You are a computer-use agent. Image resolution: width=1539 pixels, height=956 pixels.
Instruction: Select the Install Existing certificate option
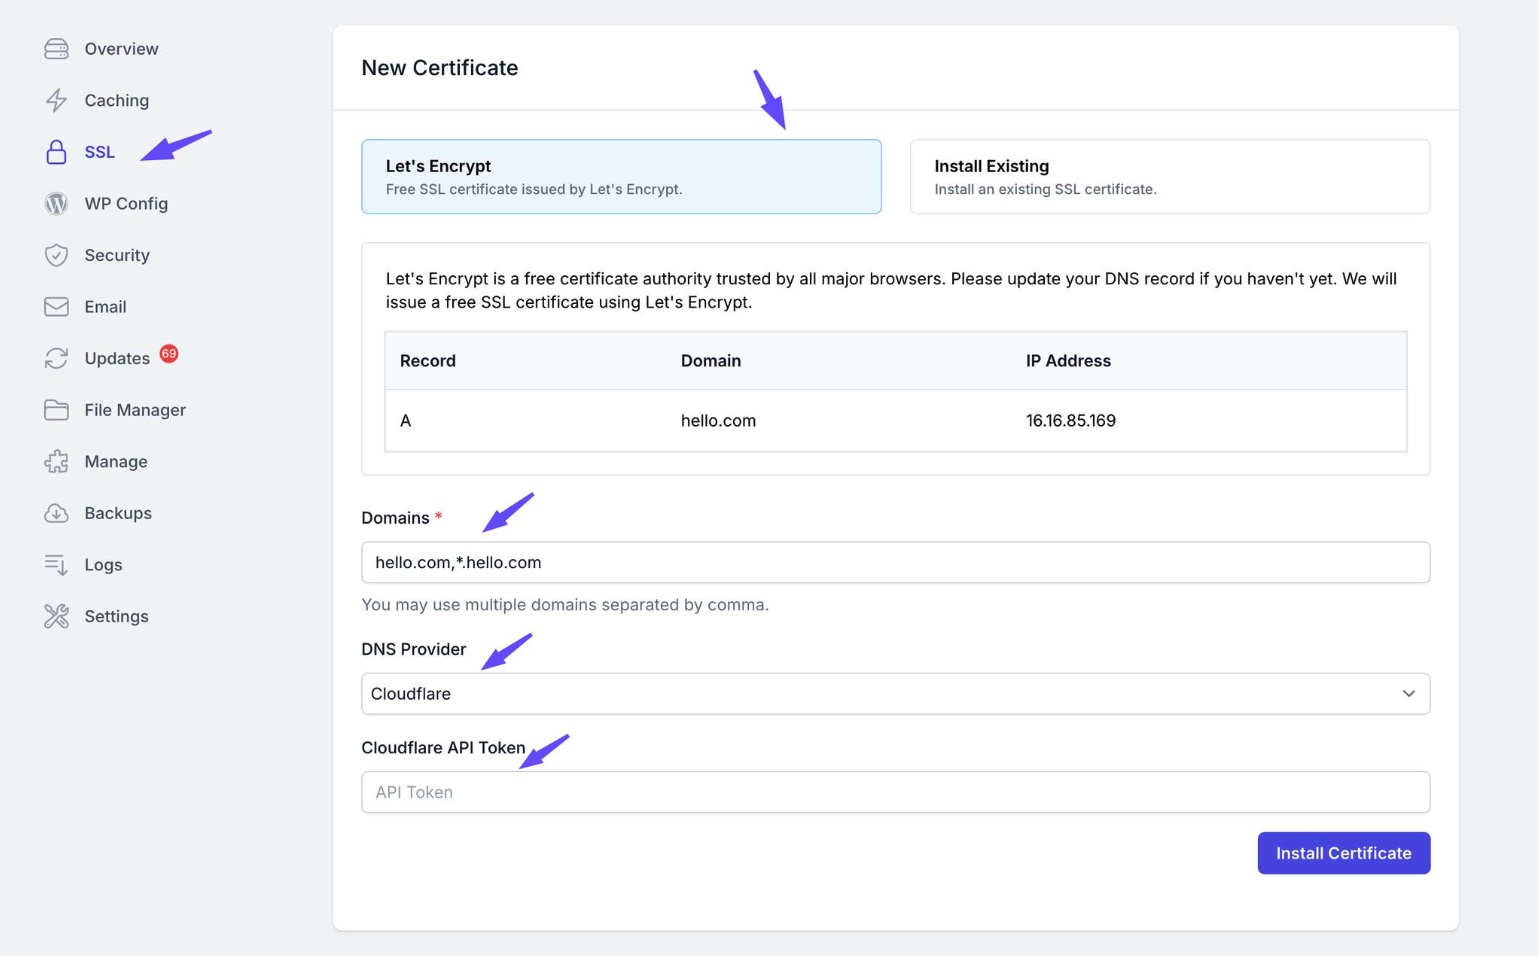(x=1170, y=176)
